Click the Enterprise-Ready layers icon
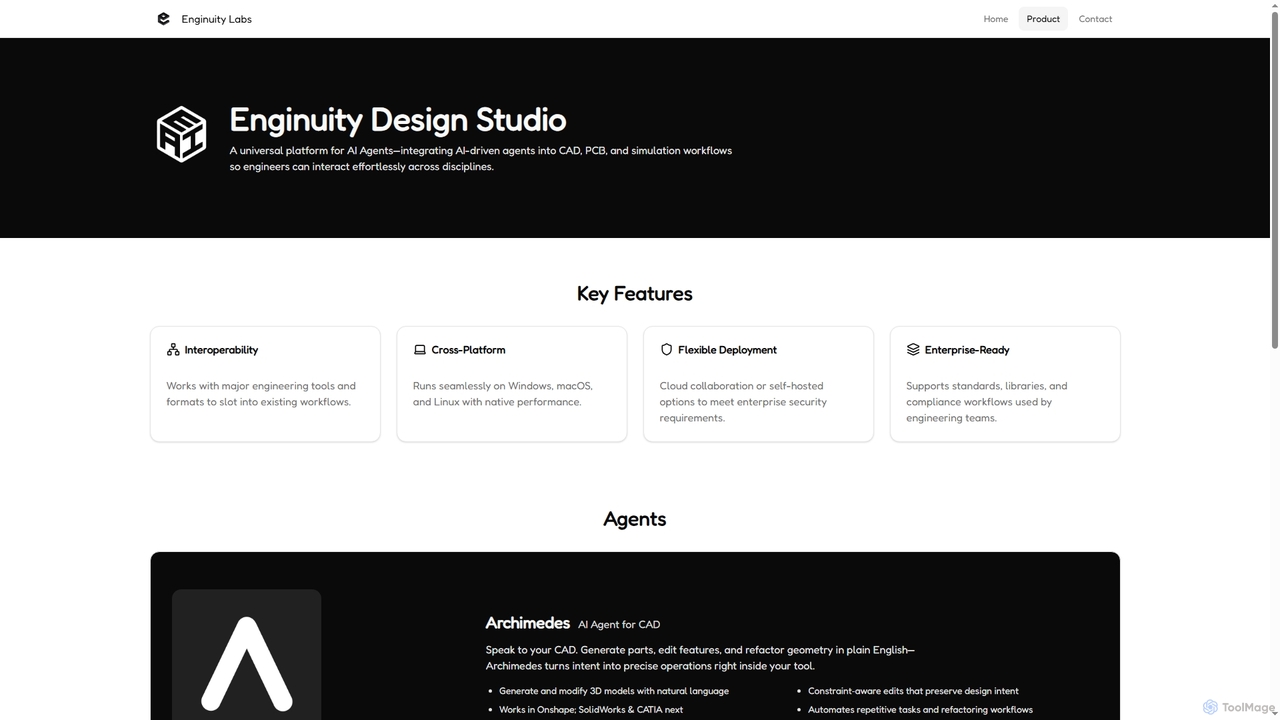 (913, 350)
